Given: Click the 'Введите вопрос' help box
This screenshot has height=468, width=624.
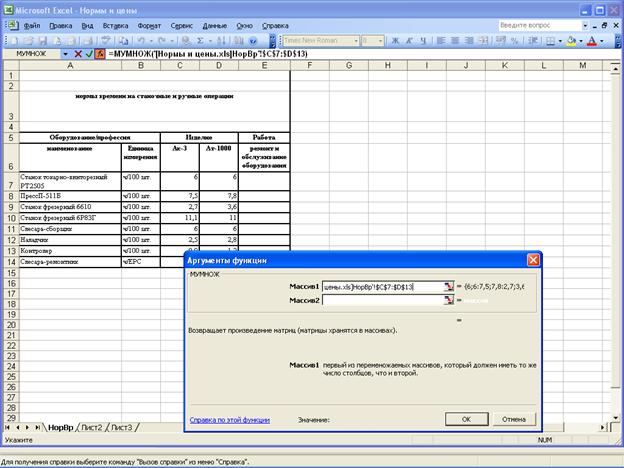Looking at the screenshot, I should click(x=540, y=25).
